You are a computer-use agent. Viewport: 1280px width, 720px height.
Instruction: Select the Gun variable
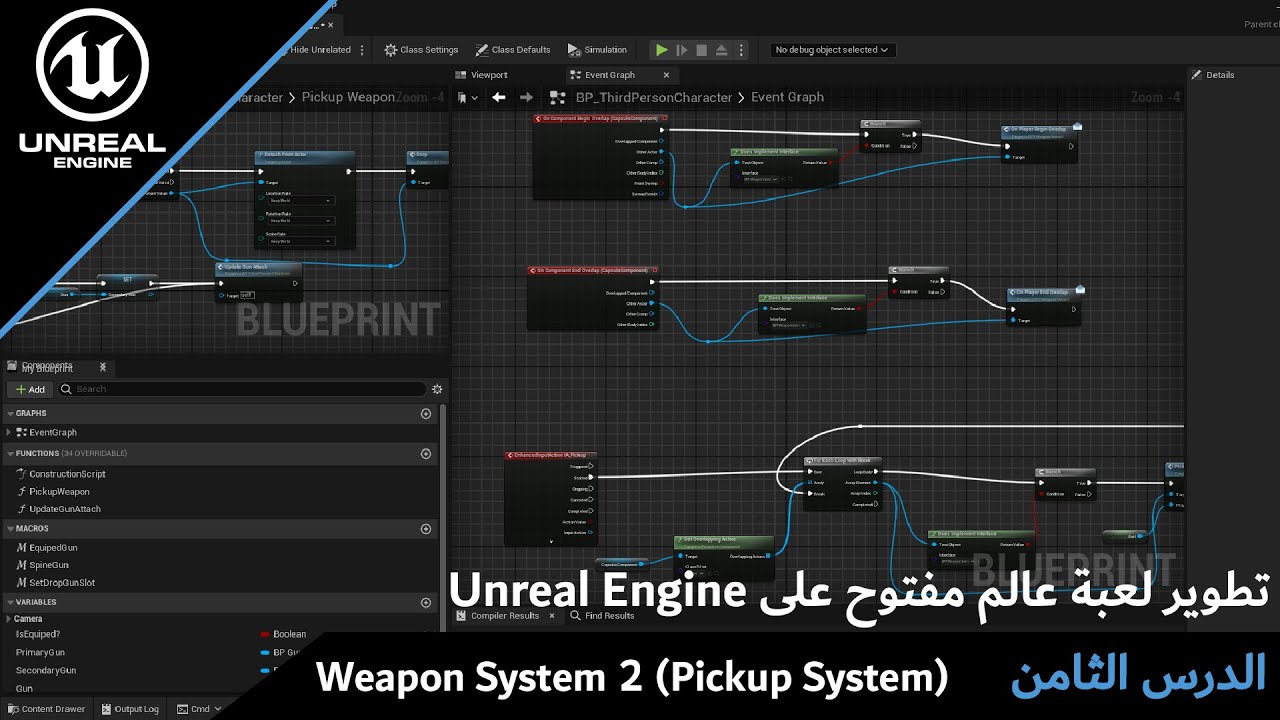24,688
